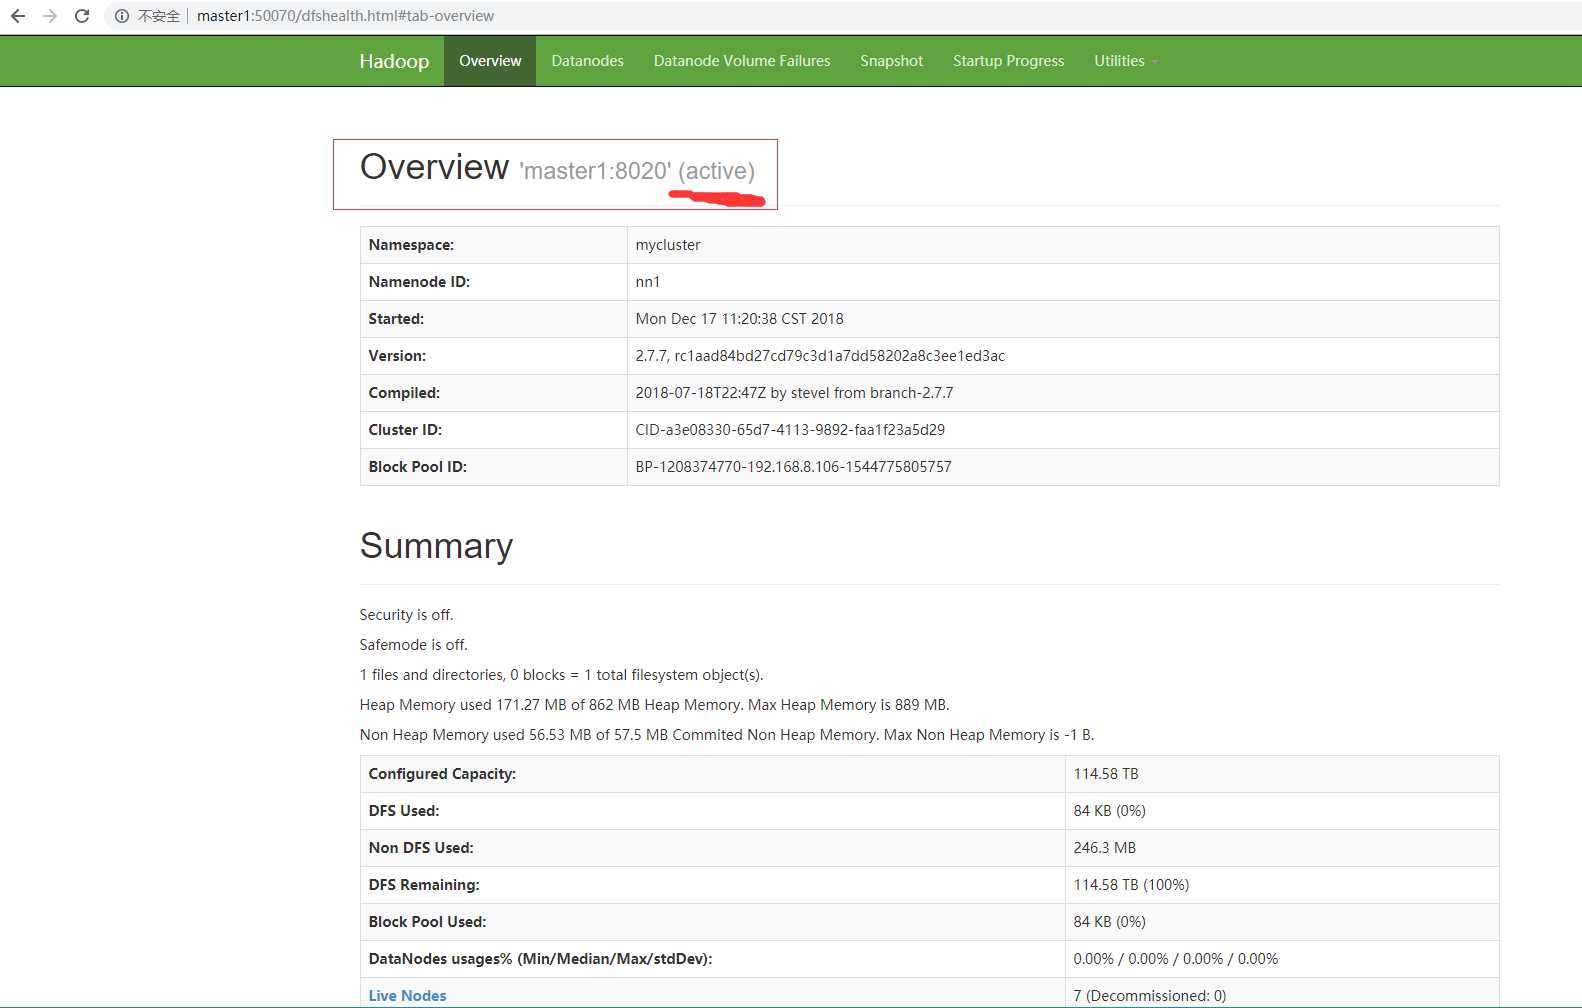Click the Cluster ID: label cell
Image resolution: width=1582 pixels, height=1008 pixels.
[x=494, y=430]
